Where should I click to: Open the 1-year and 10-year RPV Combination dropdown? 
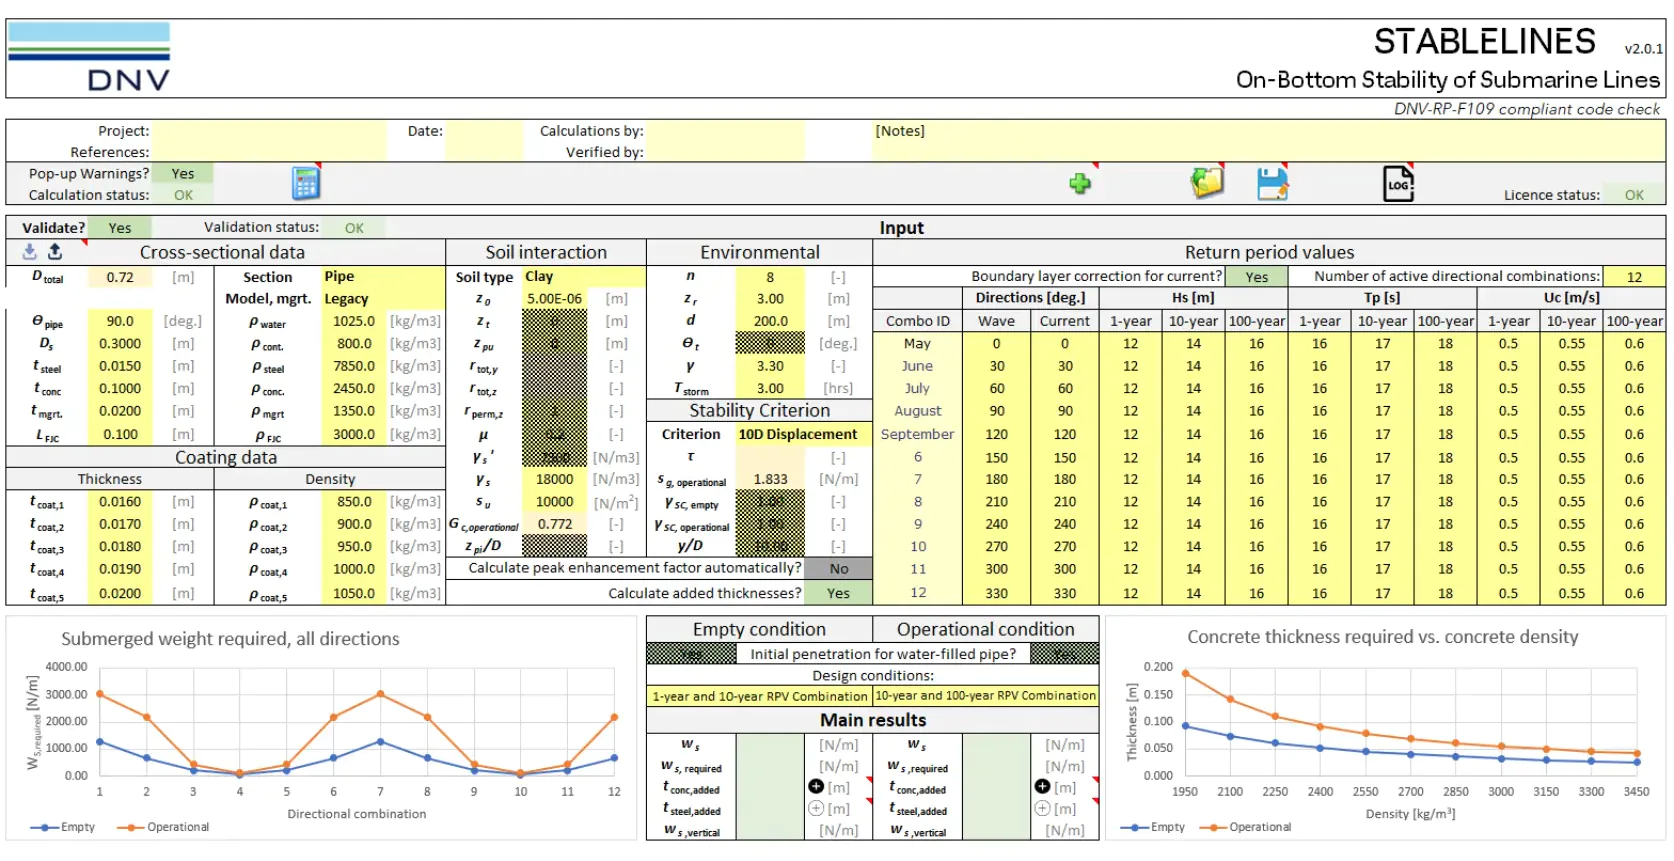coord(760,696)
